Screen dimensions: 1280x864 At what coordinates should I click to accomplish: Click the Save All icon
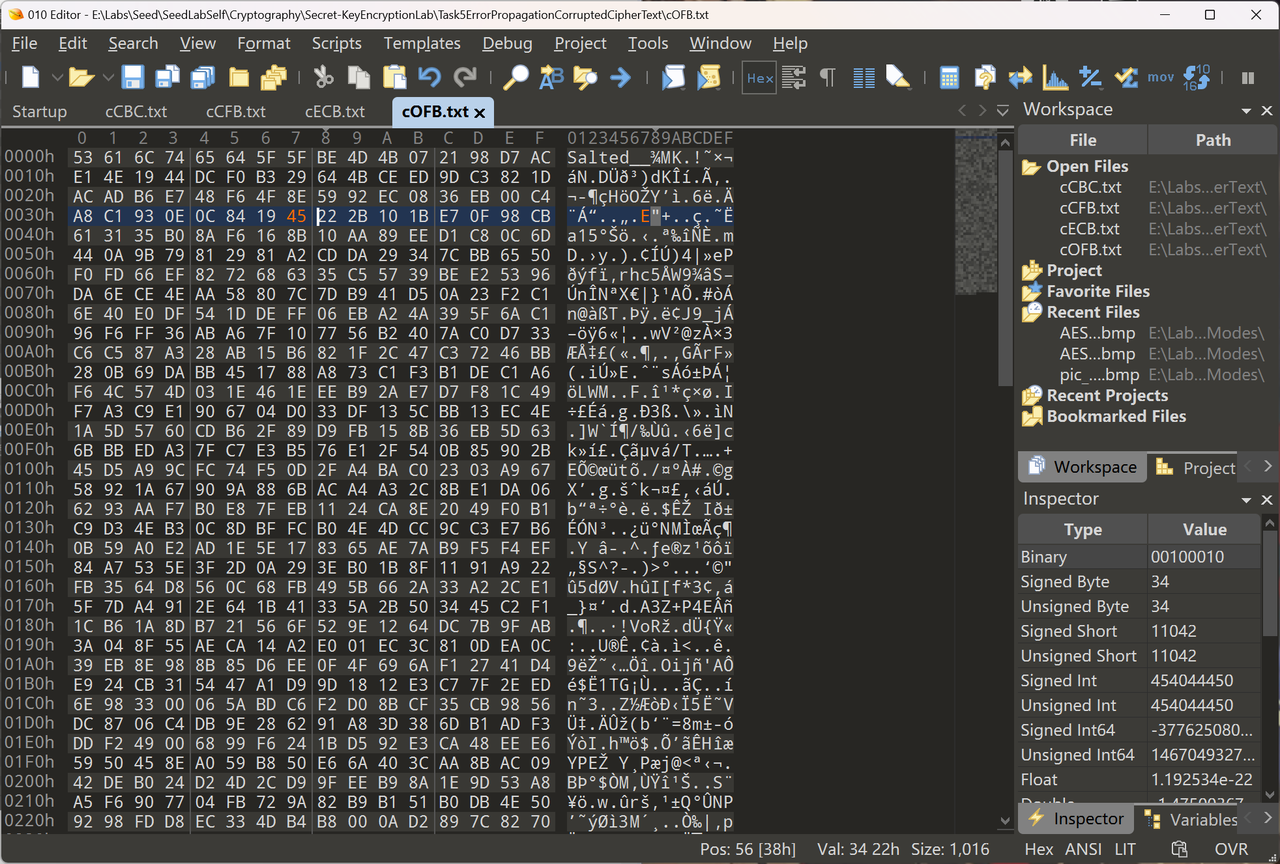point(203,77)
